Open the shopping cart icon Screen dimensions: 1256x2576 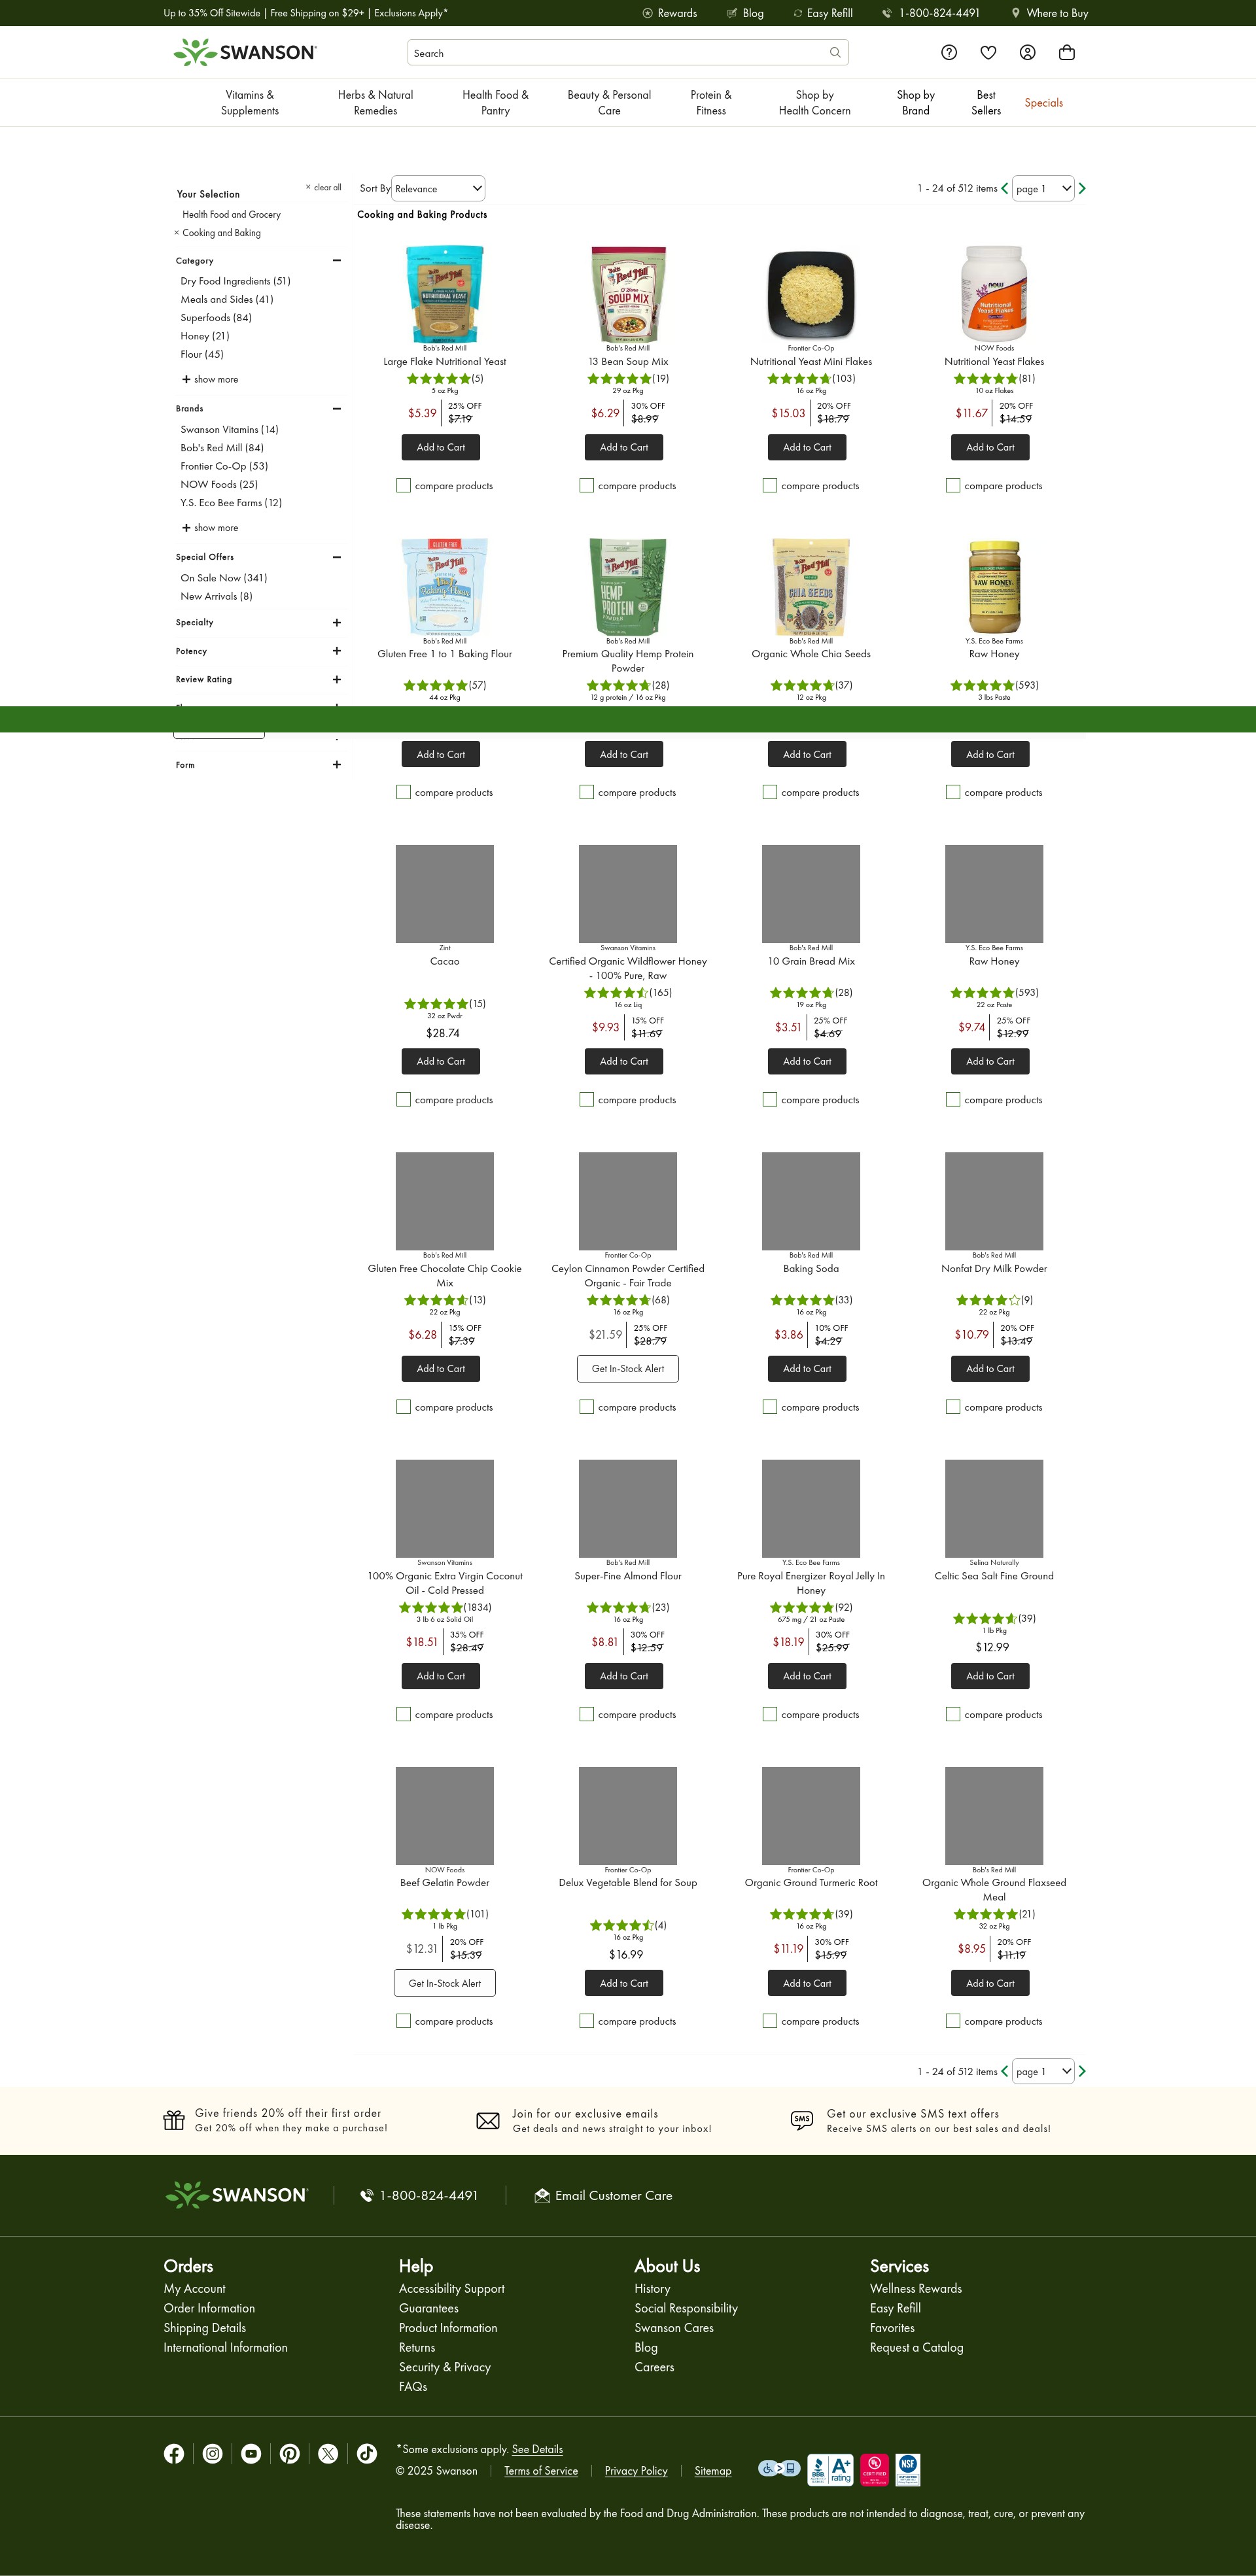tap(1067, 53)
